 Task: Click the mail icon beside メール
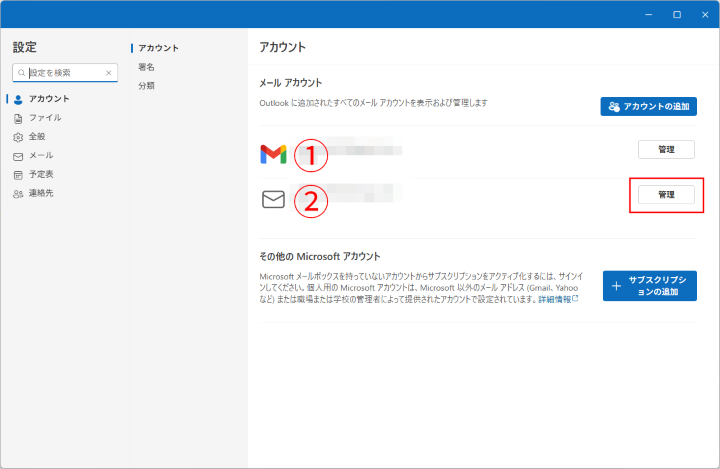pyautogui.click(x=18, y=157)
